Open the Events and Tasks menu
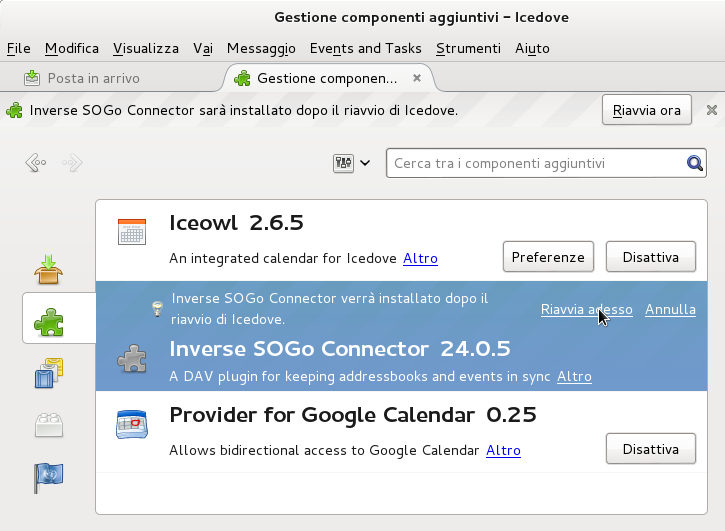This screenshot has width=725, height=531. pyautogui.click(x=365, y=48)
